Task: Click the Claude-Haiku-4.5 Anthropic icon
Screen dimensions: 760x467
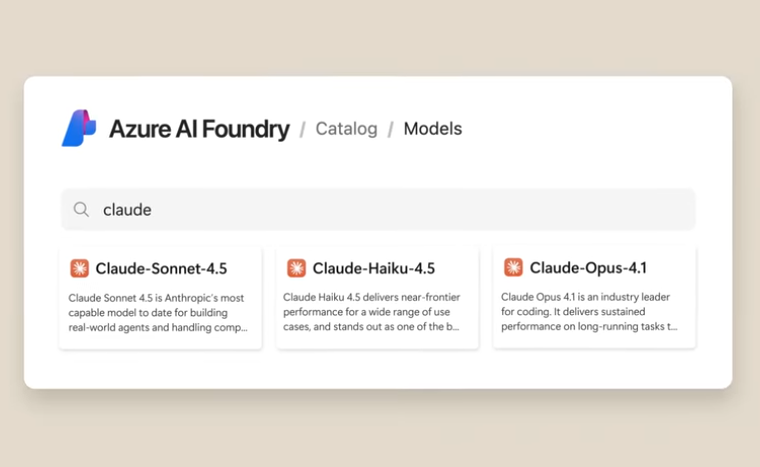Action: (296, 268)
